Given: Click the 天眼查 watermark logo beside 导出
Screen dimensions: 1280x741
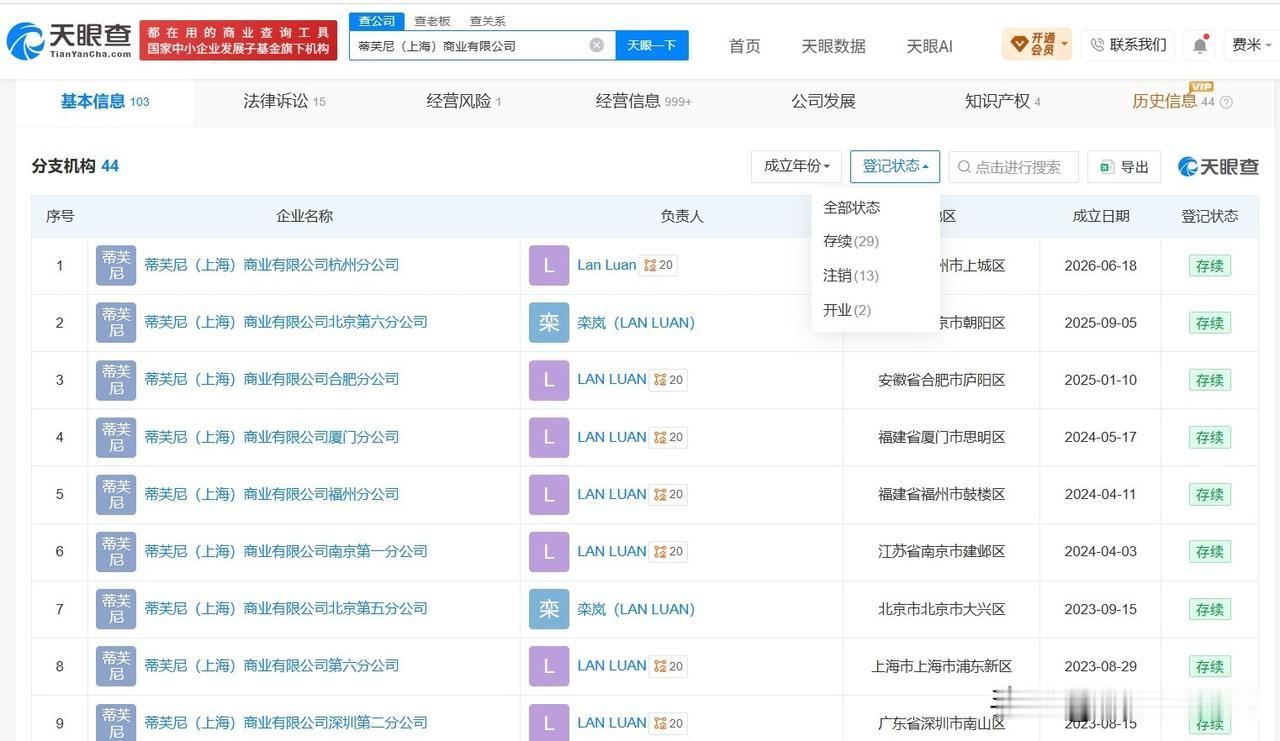Looking at the screenshot, I should [1218, 167].
